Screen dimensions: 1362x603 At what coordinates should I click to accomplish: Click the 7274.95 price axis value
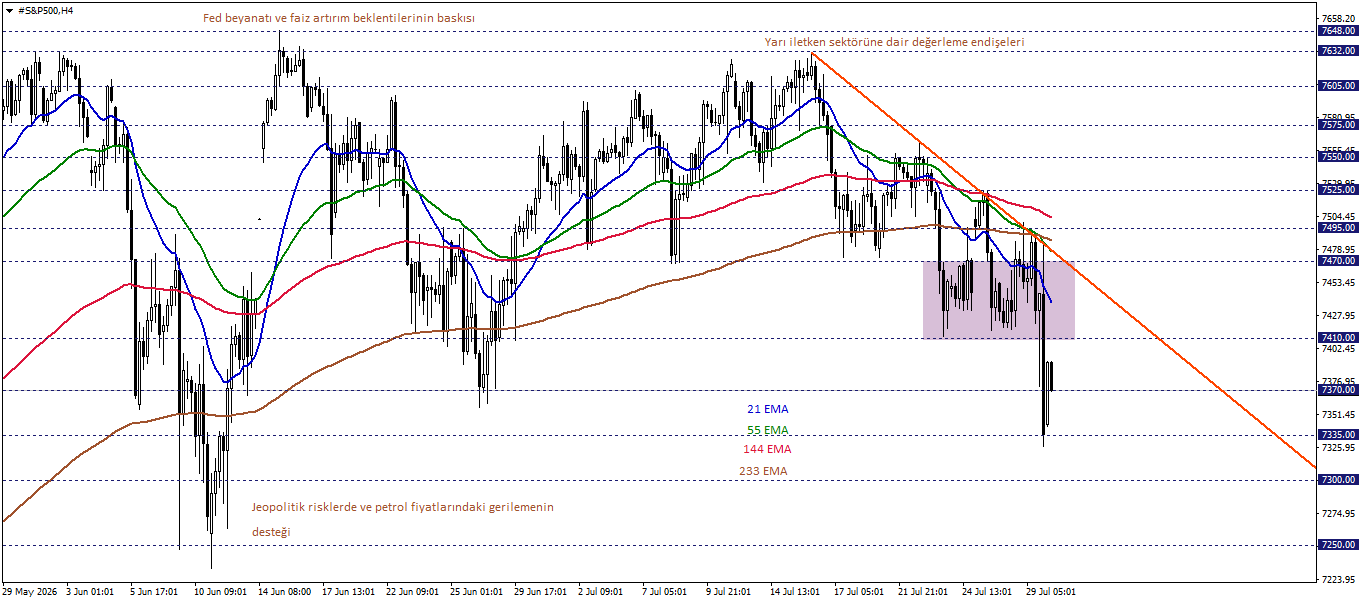[x=1338, y=513]
